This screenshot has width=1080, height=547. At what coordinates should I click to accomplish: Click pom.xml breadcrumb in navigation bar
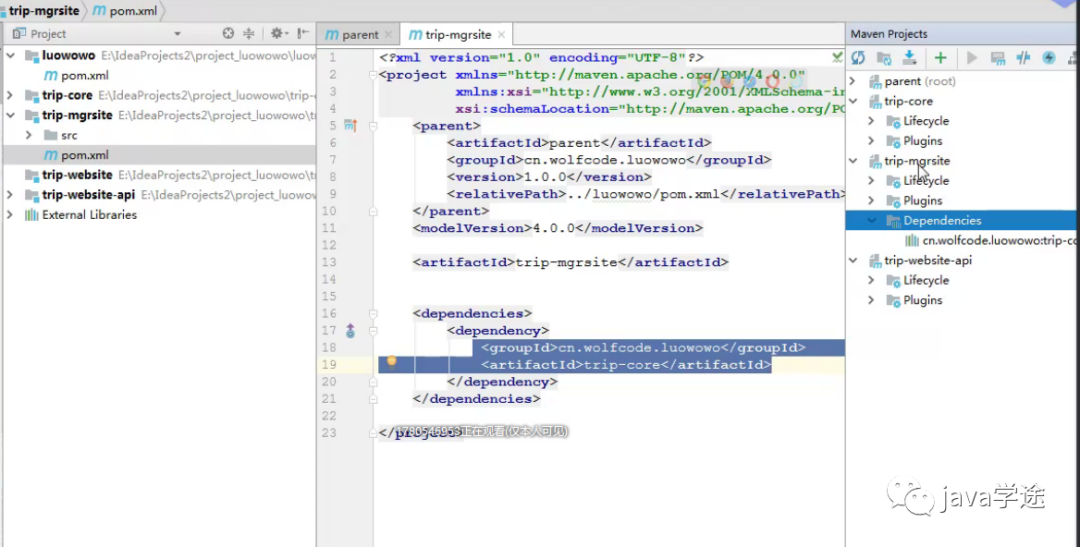(x=126, y=11)
